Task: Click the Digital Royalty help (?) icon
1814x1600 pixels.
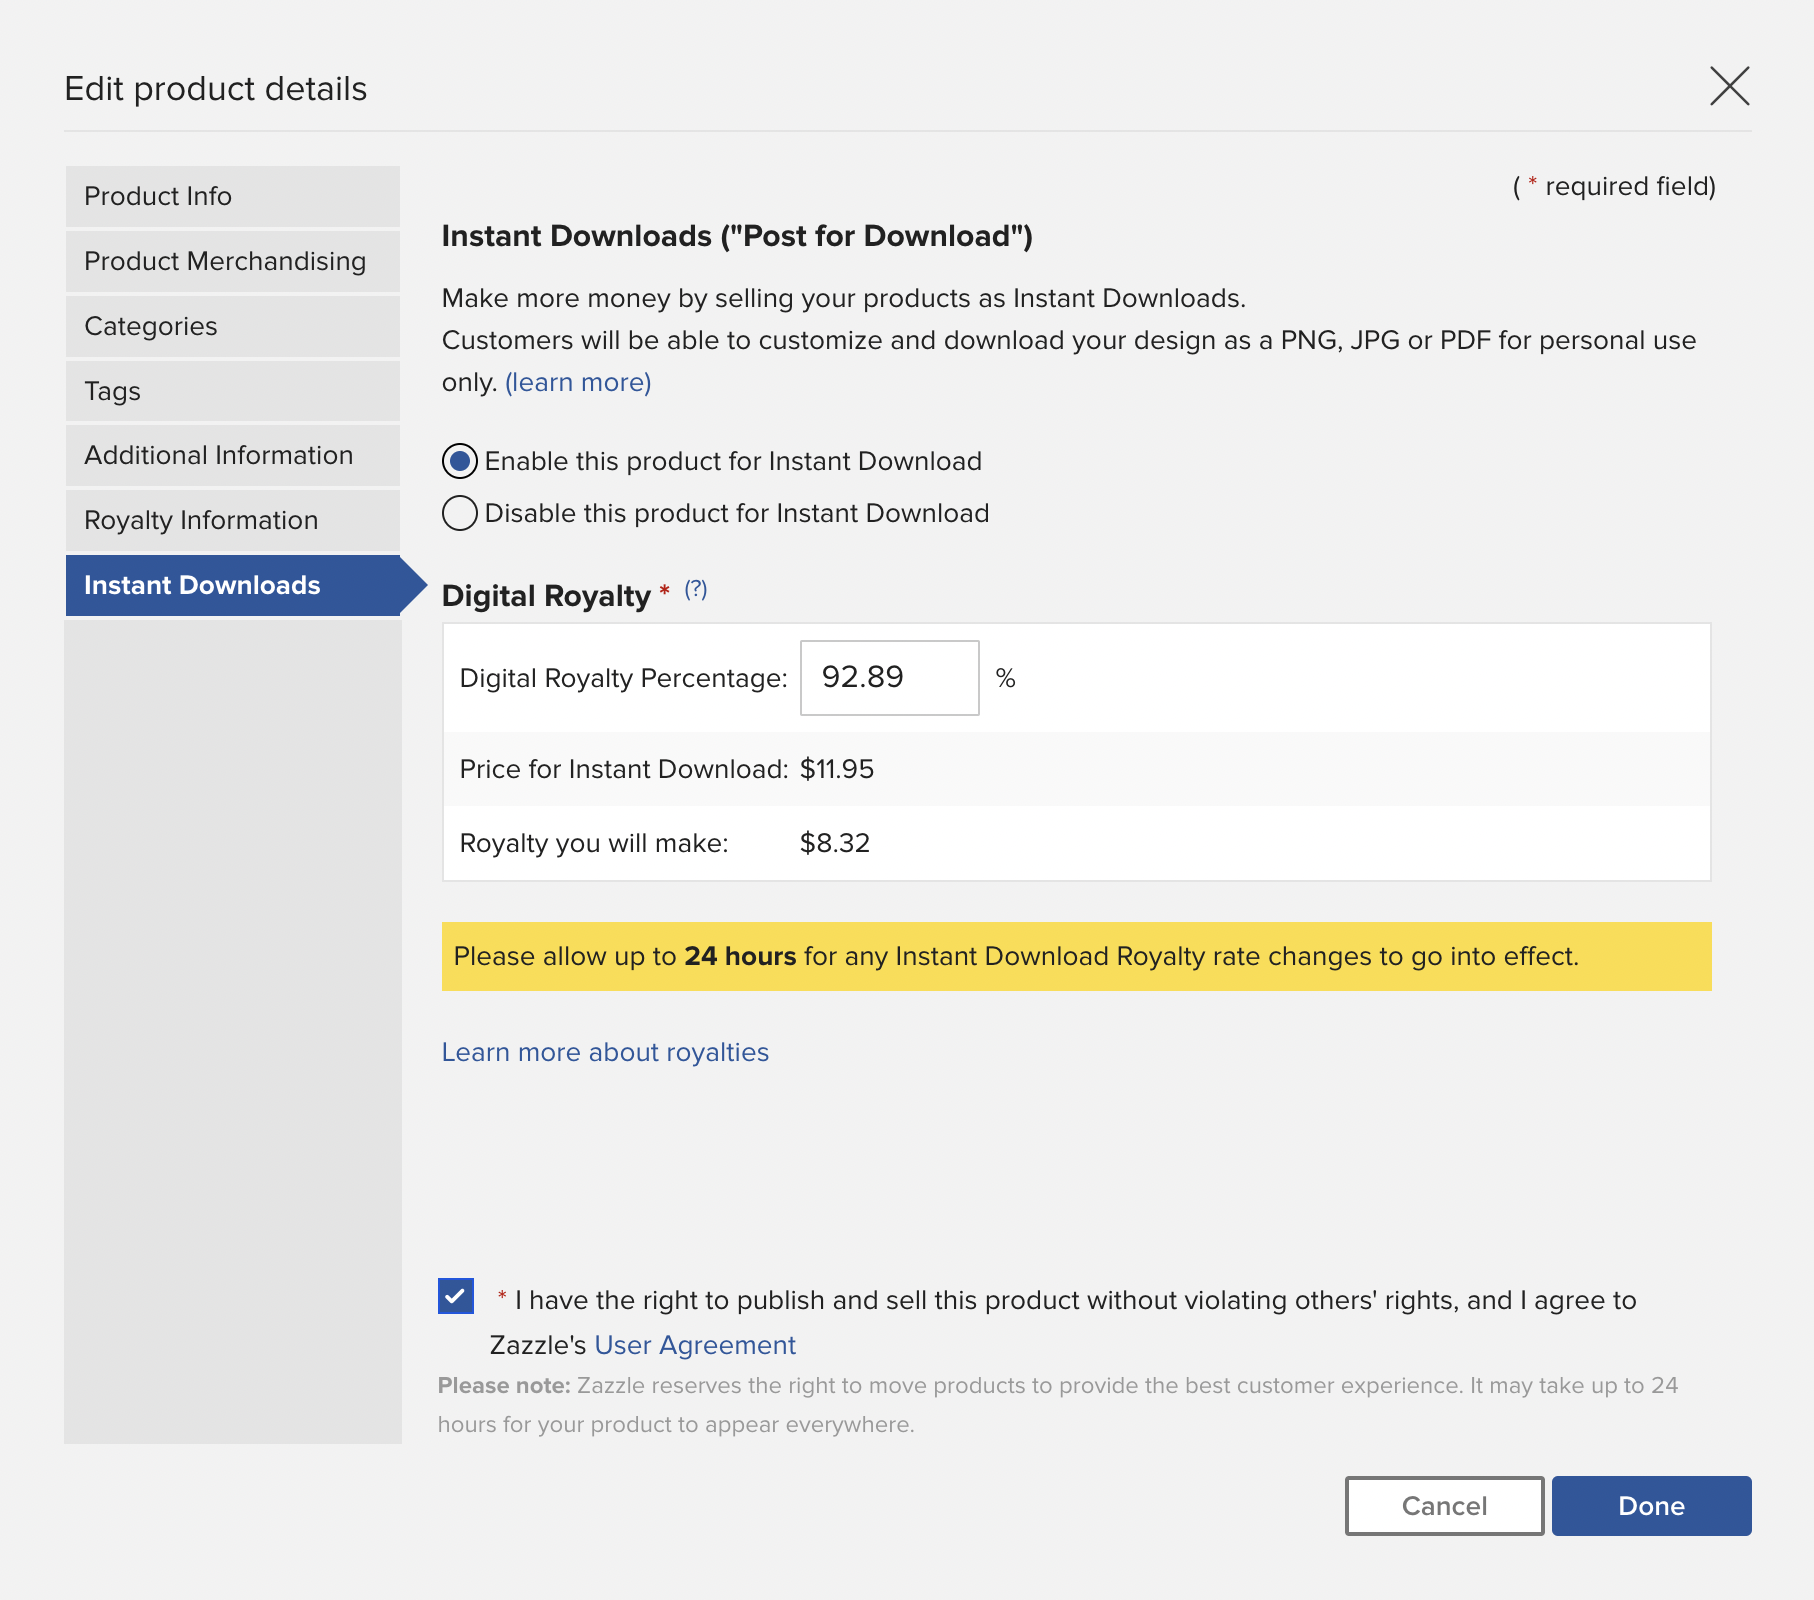Action: coord(696,590)
